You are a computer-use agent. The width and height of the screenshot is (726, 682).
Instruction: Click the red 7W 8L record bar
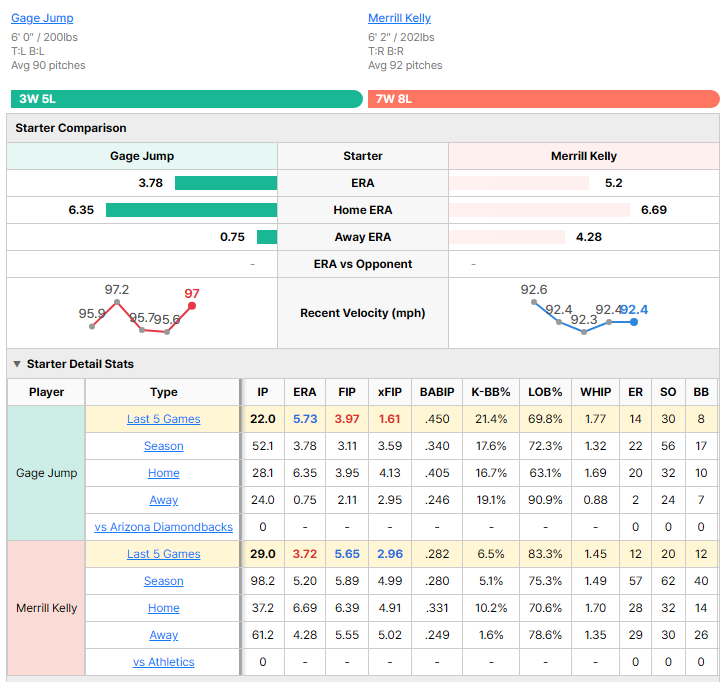pos(544,99)
